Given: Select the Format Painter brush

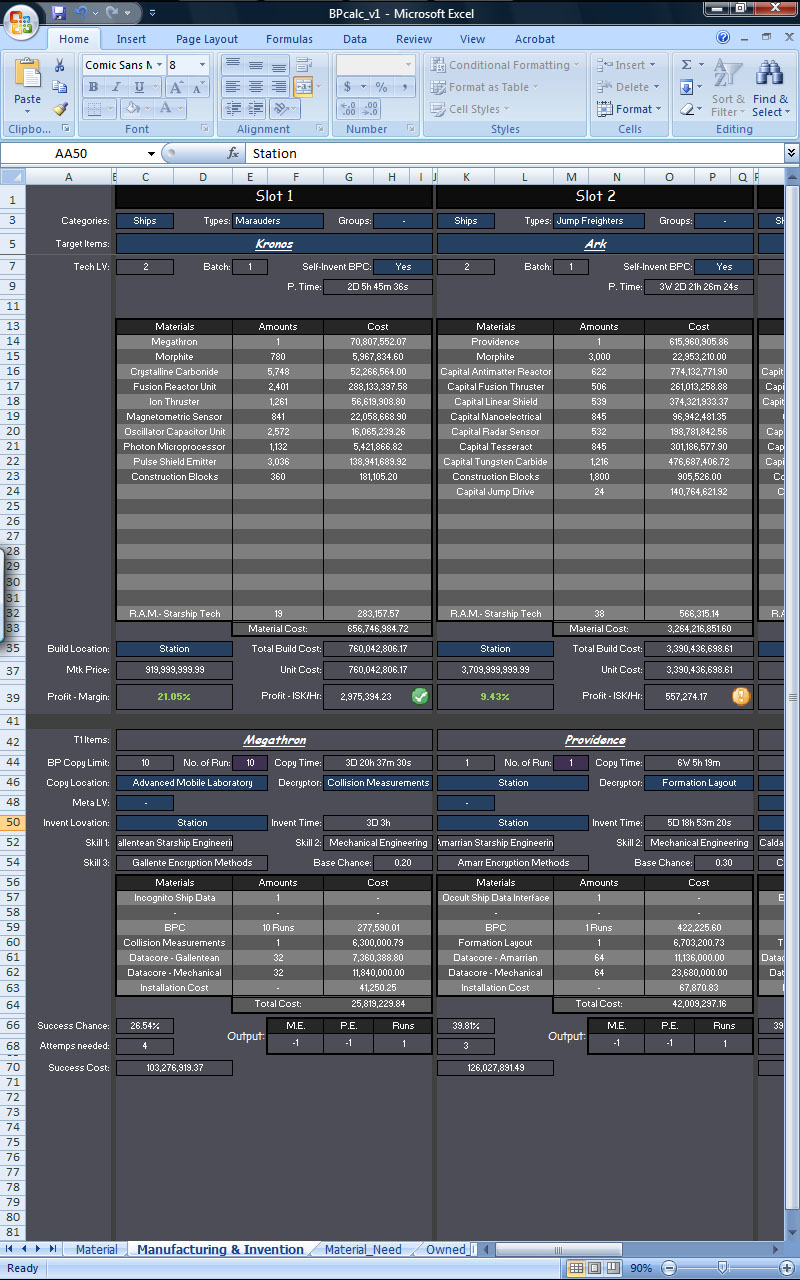Looking at the screenshot, I should (60, 109).
